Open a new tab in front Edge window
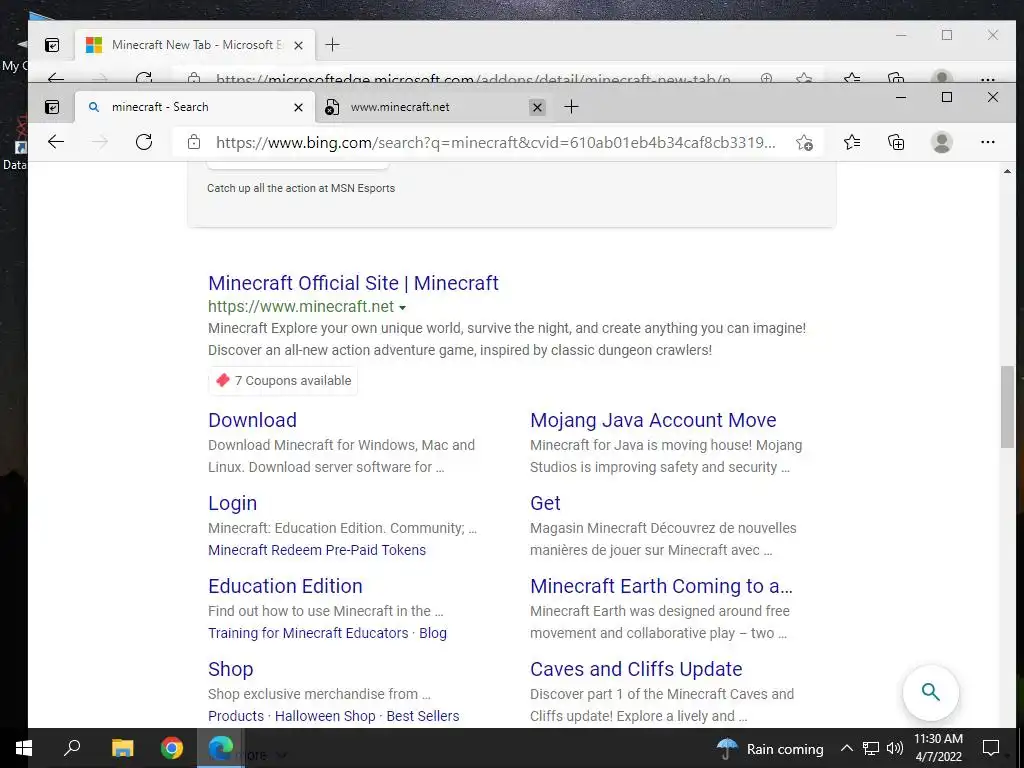 click(571, 106)
